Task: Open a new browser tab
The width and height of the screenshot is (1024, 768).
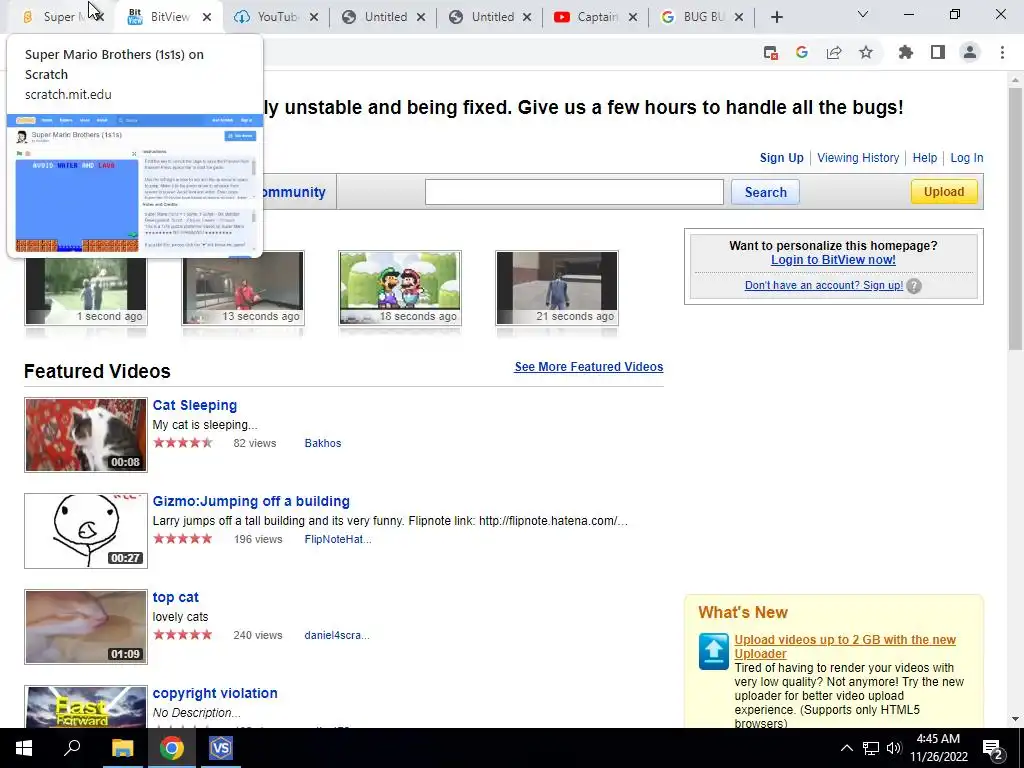Action: tap(776, 17)
